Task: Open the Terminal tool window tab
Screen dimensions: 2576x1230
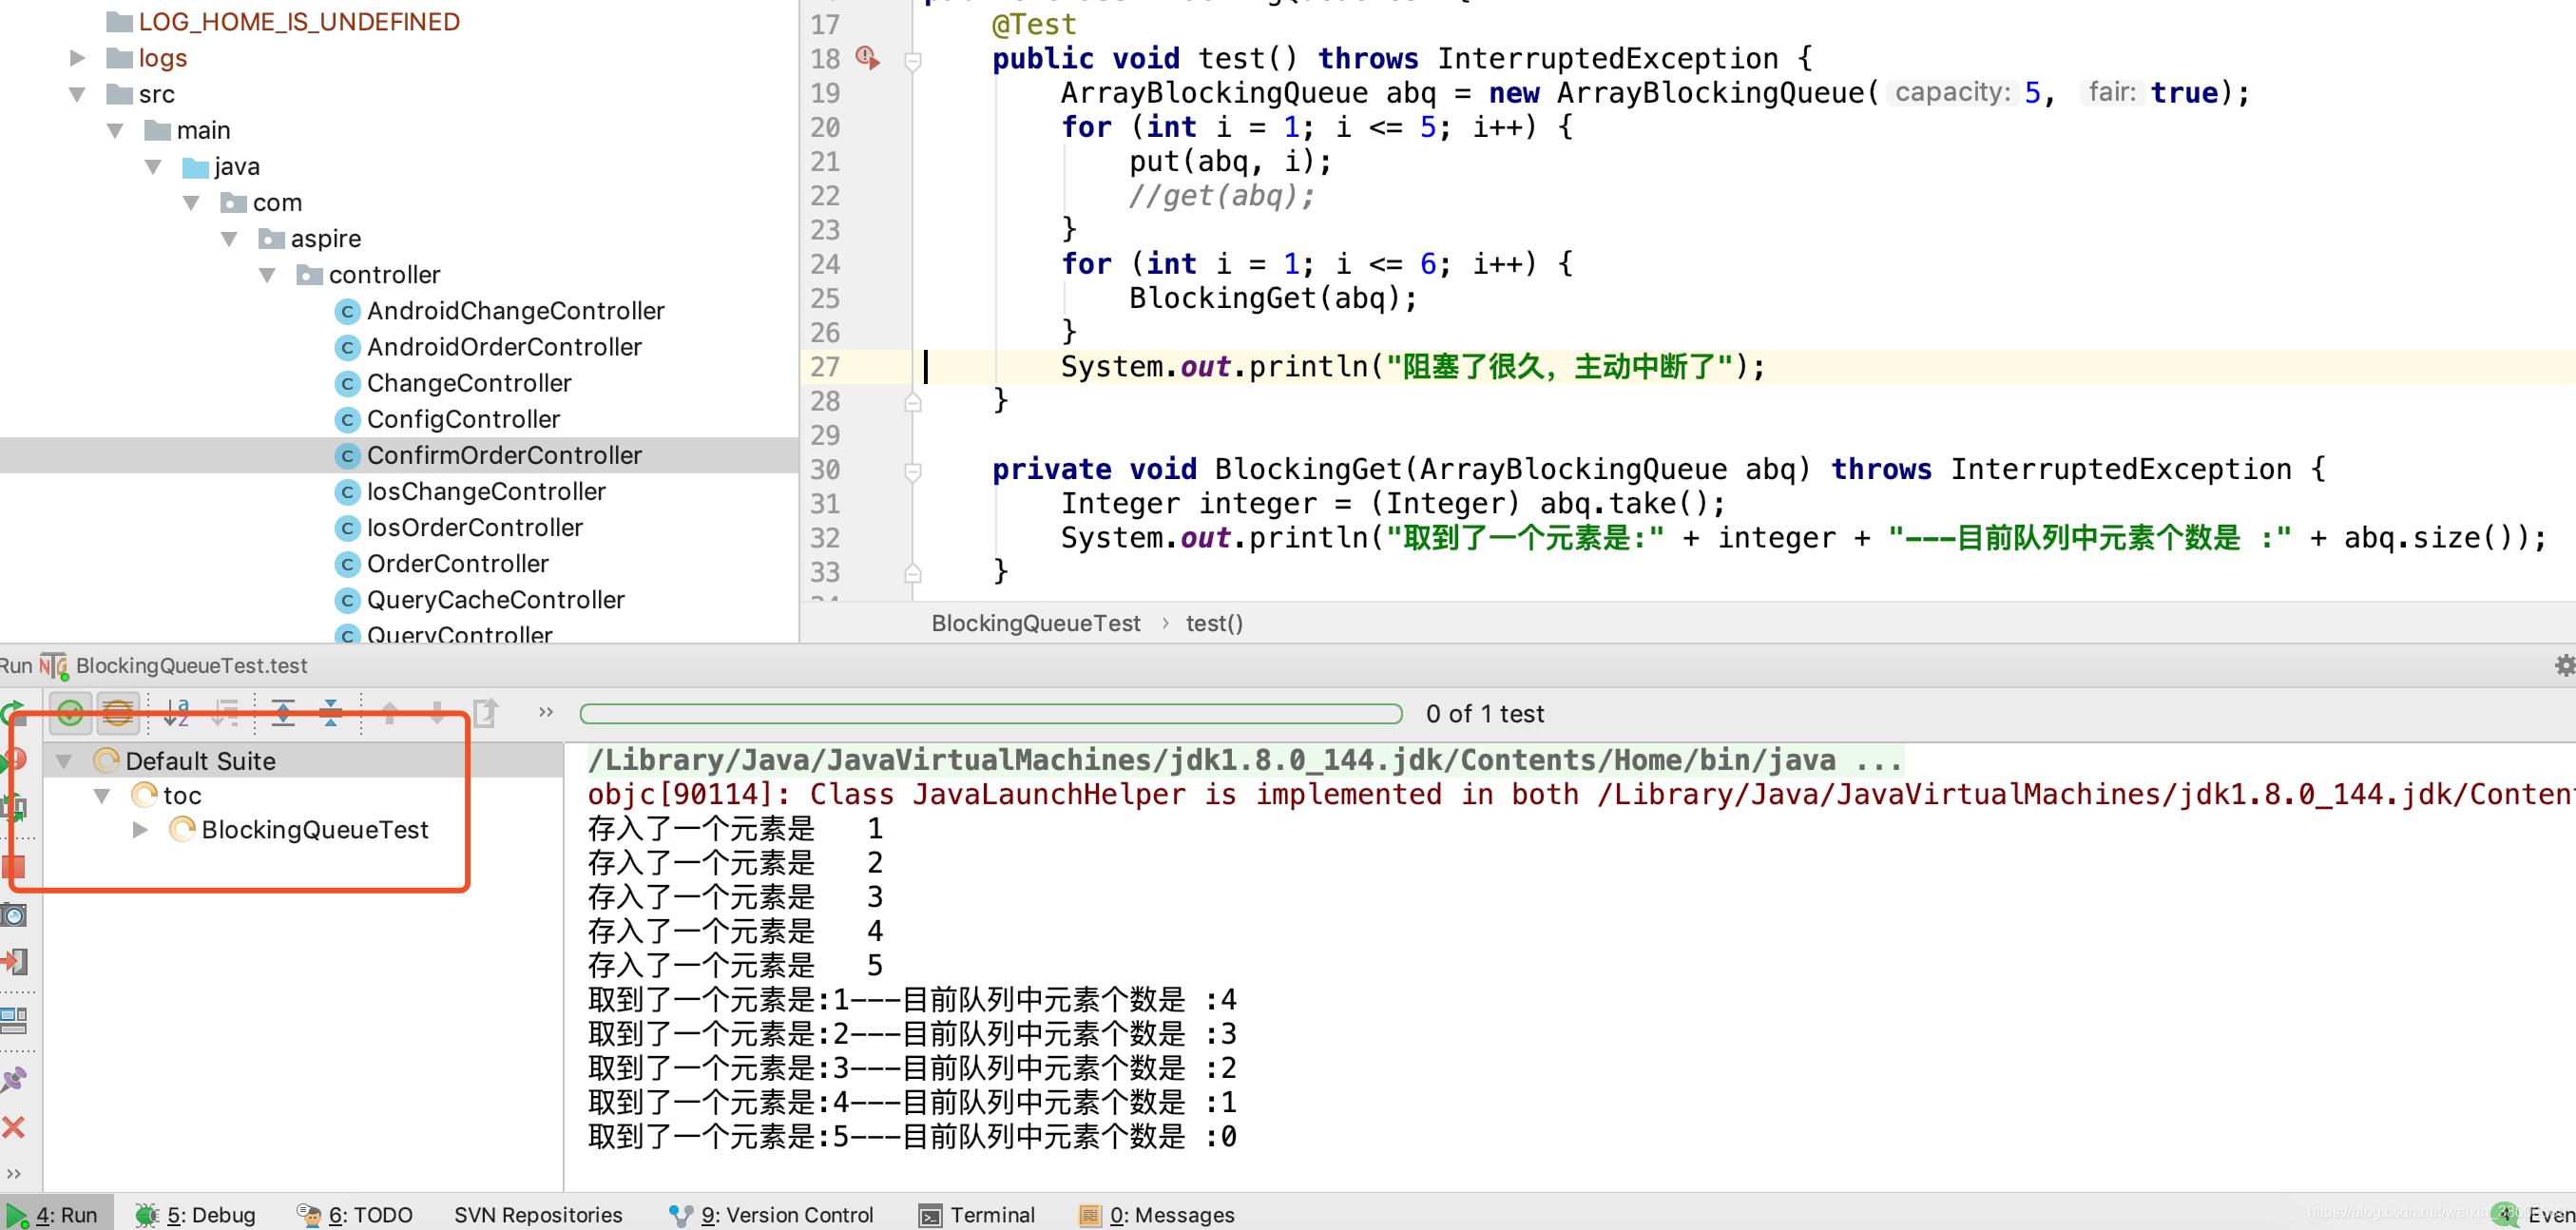Action: 977,1214
